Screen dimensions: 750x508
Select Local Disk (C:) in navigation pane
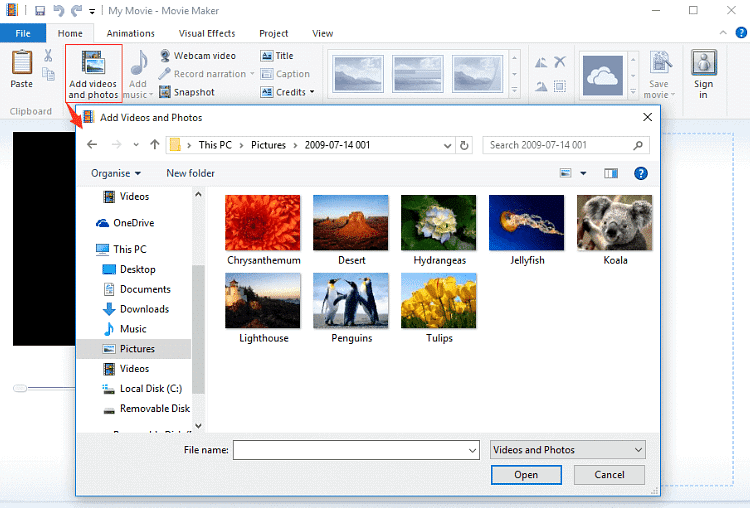pyautogui.click(x=143, y=388)
